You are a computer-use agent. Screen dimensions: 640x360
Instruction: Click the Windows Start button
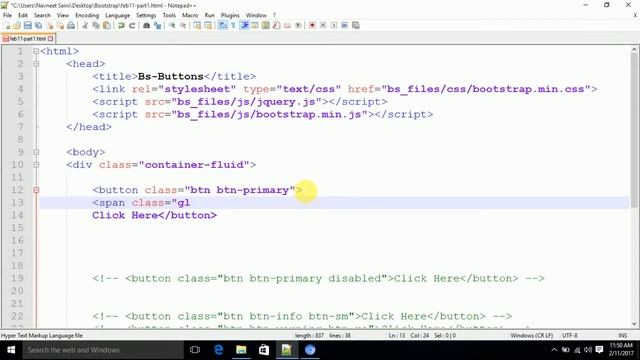[11, 350]
